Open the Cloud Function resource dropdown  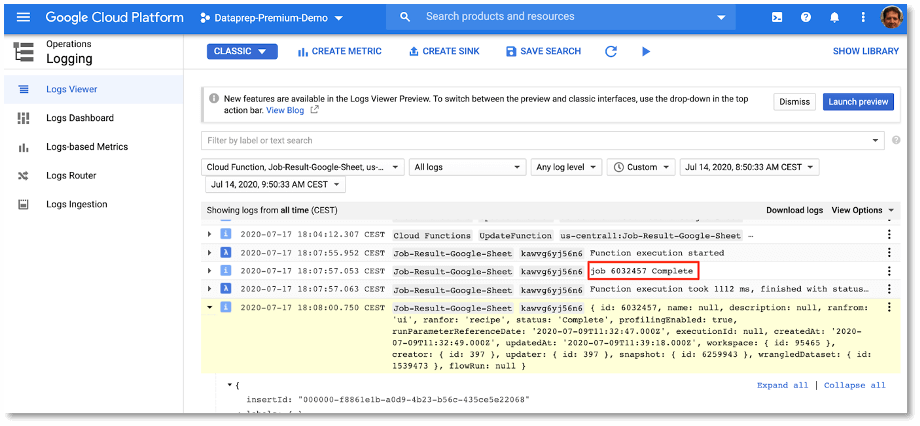[x=303, y=167]
